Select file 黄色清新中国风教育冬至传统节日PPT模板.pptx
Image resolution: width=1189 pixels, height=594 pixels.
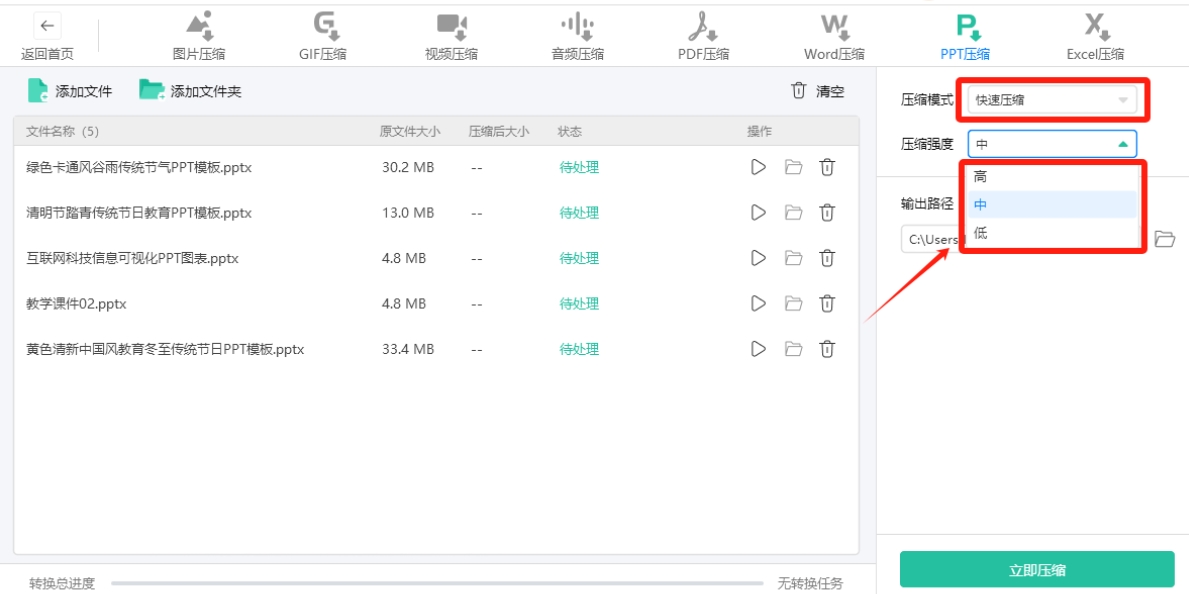(165, 349)
